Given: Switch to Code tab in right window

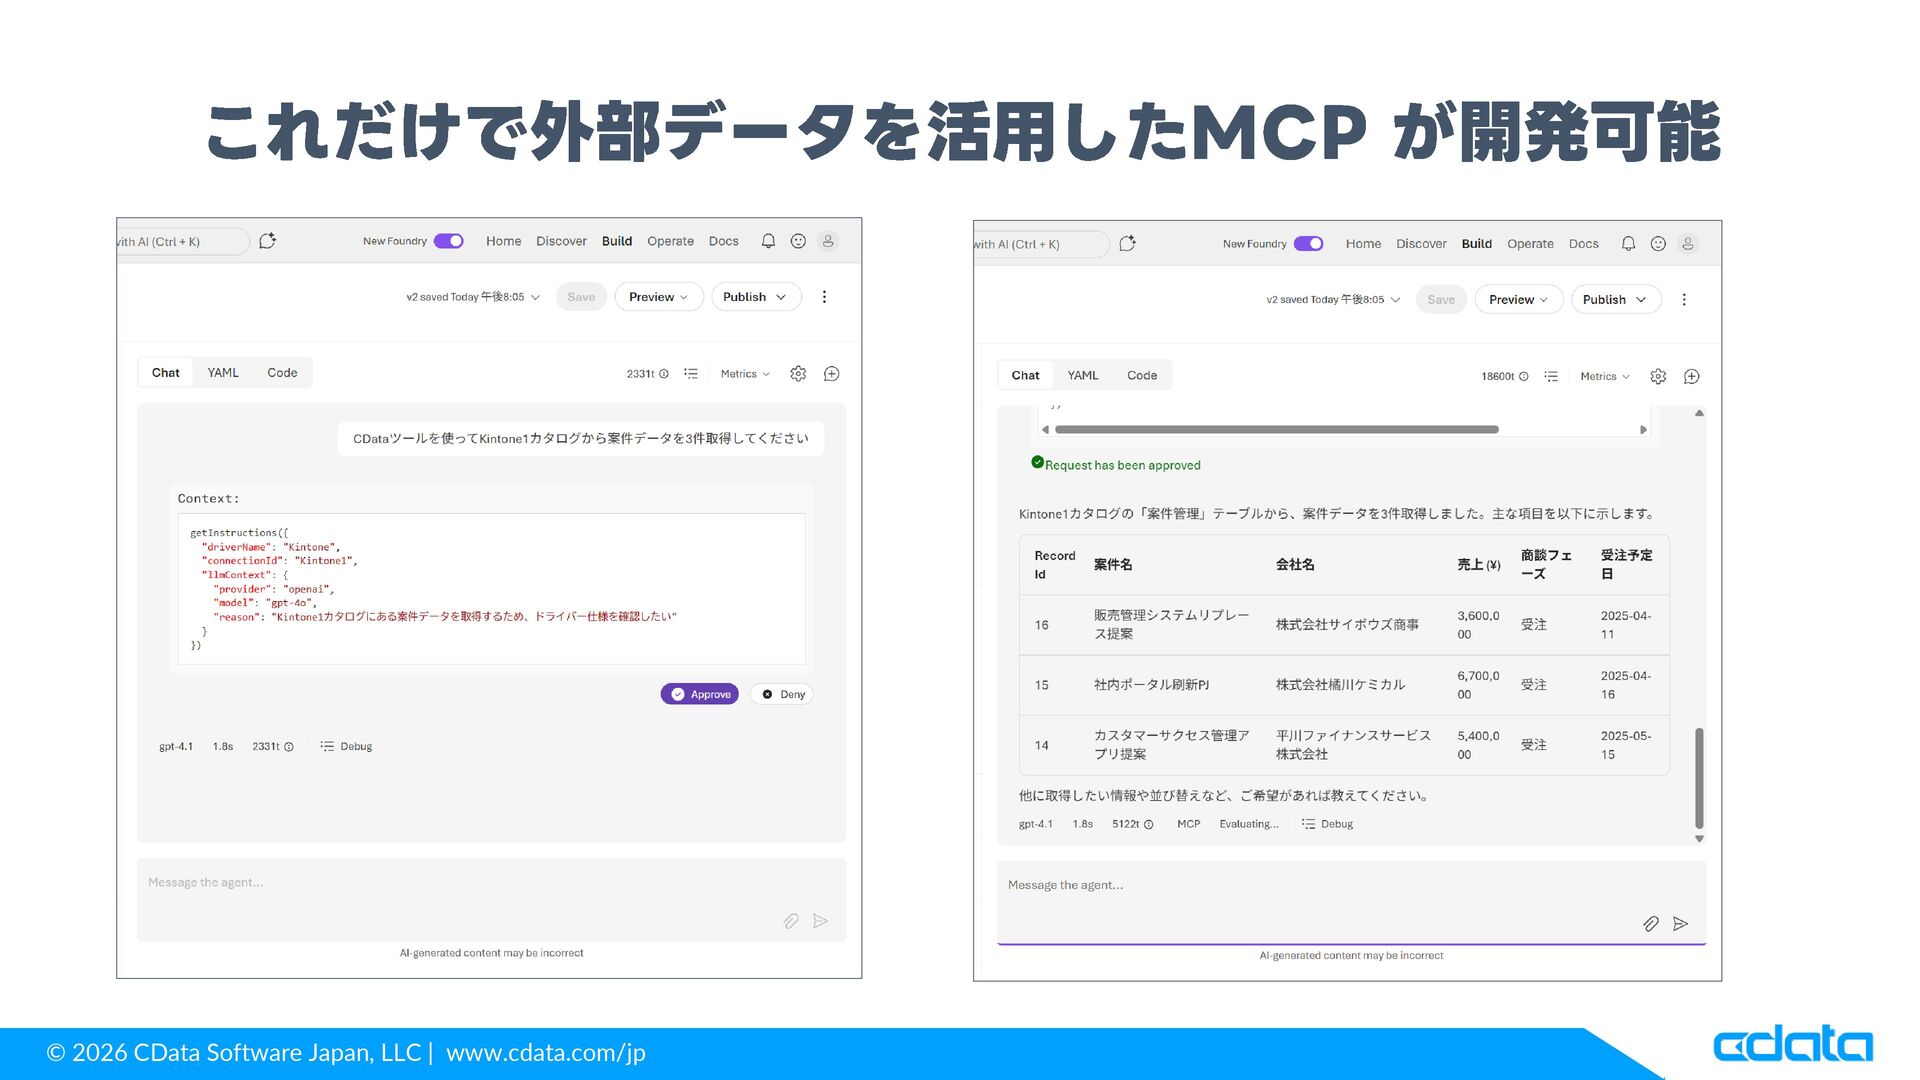Looking at the screenshot, I should click(x=1141, y=376).
